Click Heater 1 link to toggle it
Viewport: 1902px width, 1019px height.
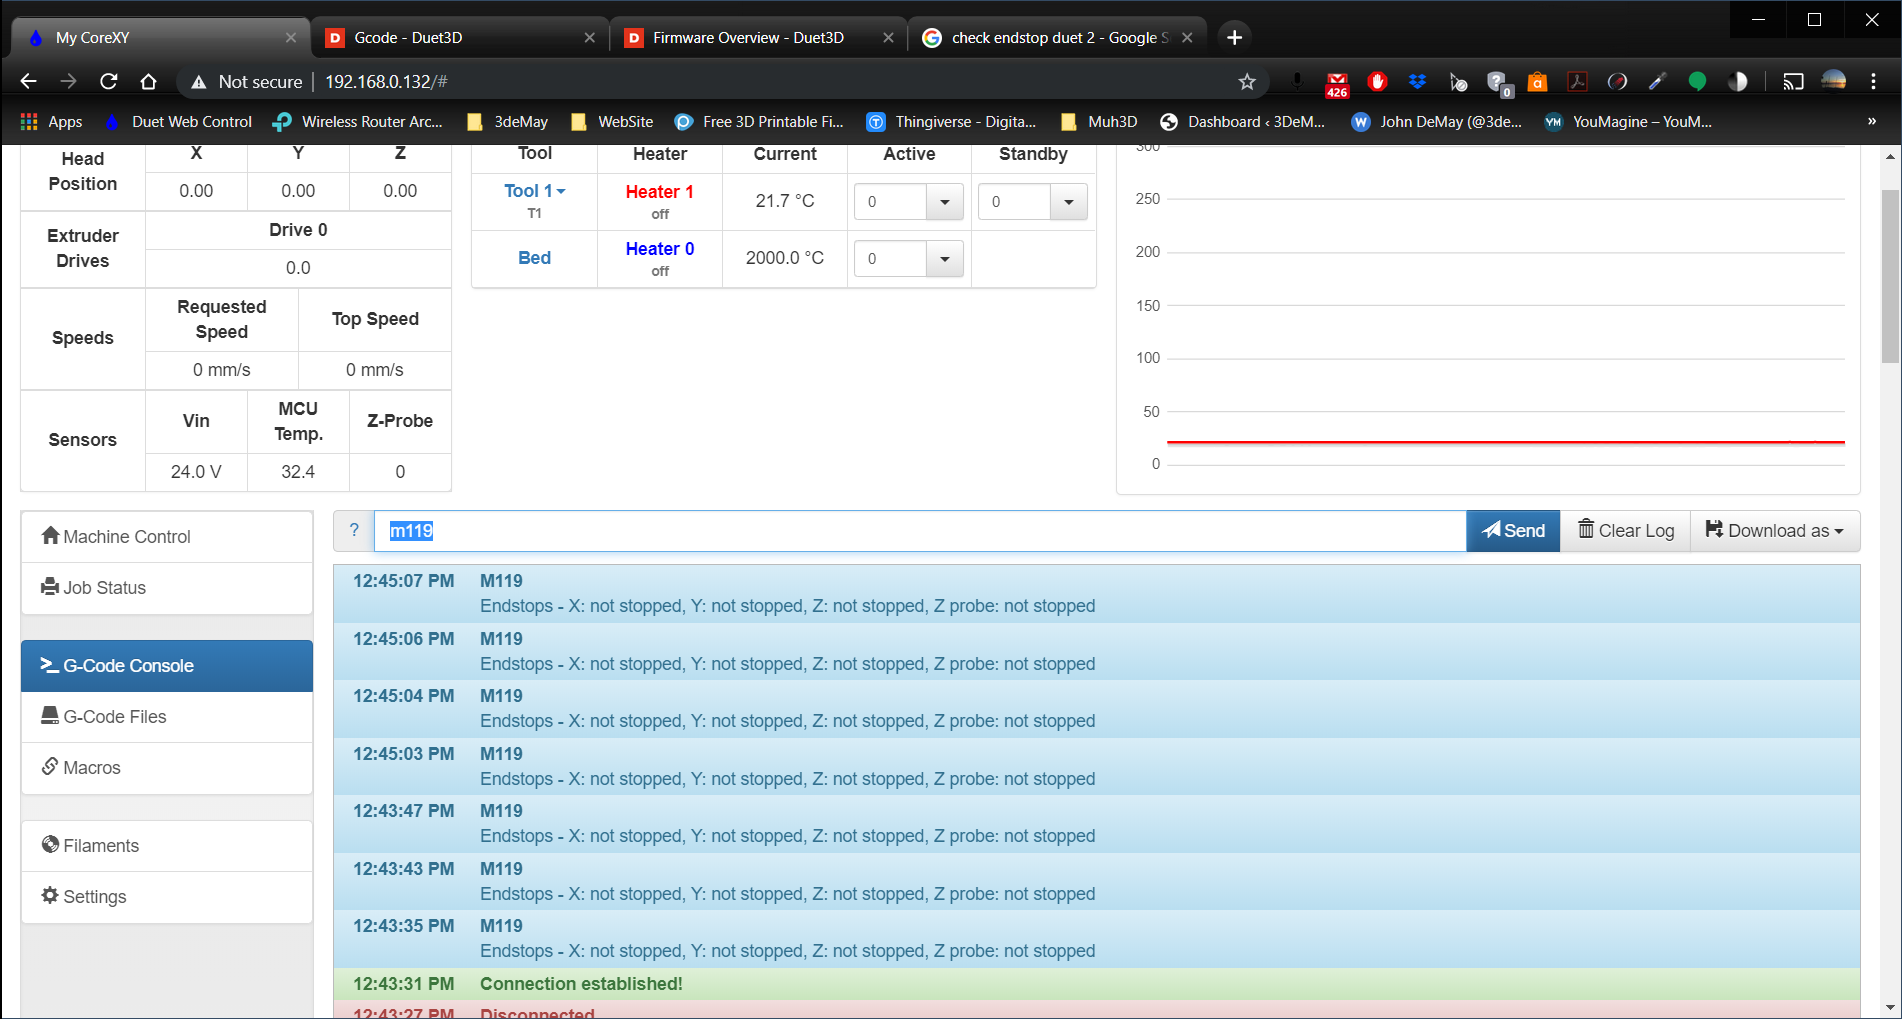(x=659, y=192)
